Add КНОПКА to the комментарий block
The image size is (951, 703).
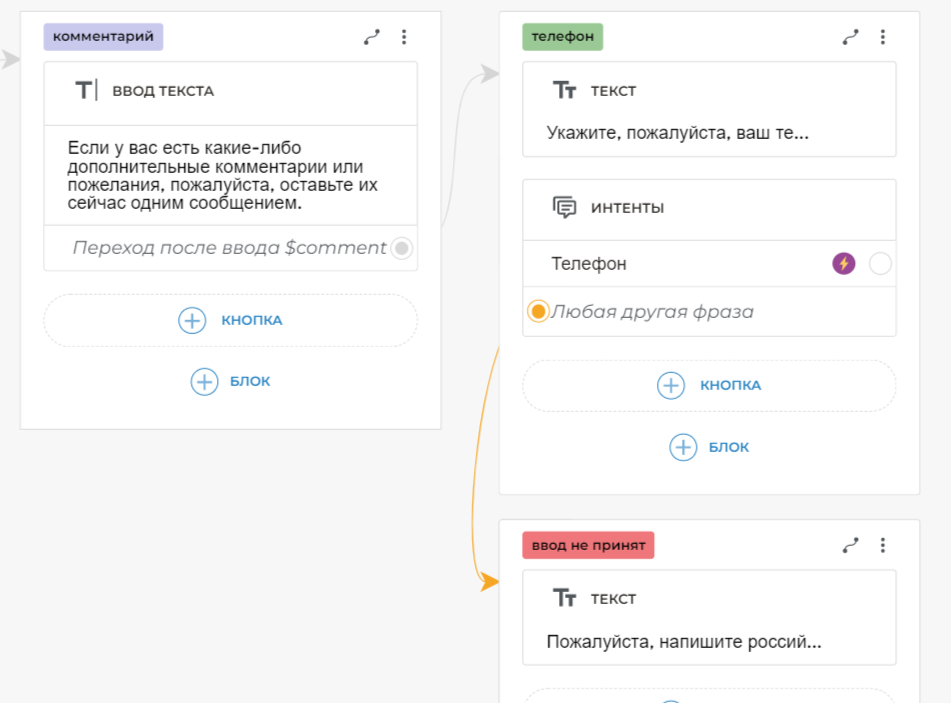coord(230,320)
